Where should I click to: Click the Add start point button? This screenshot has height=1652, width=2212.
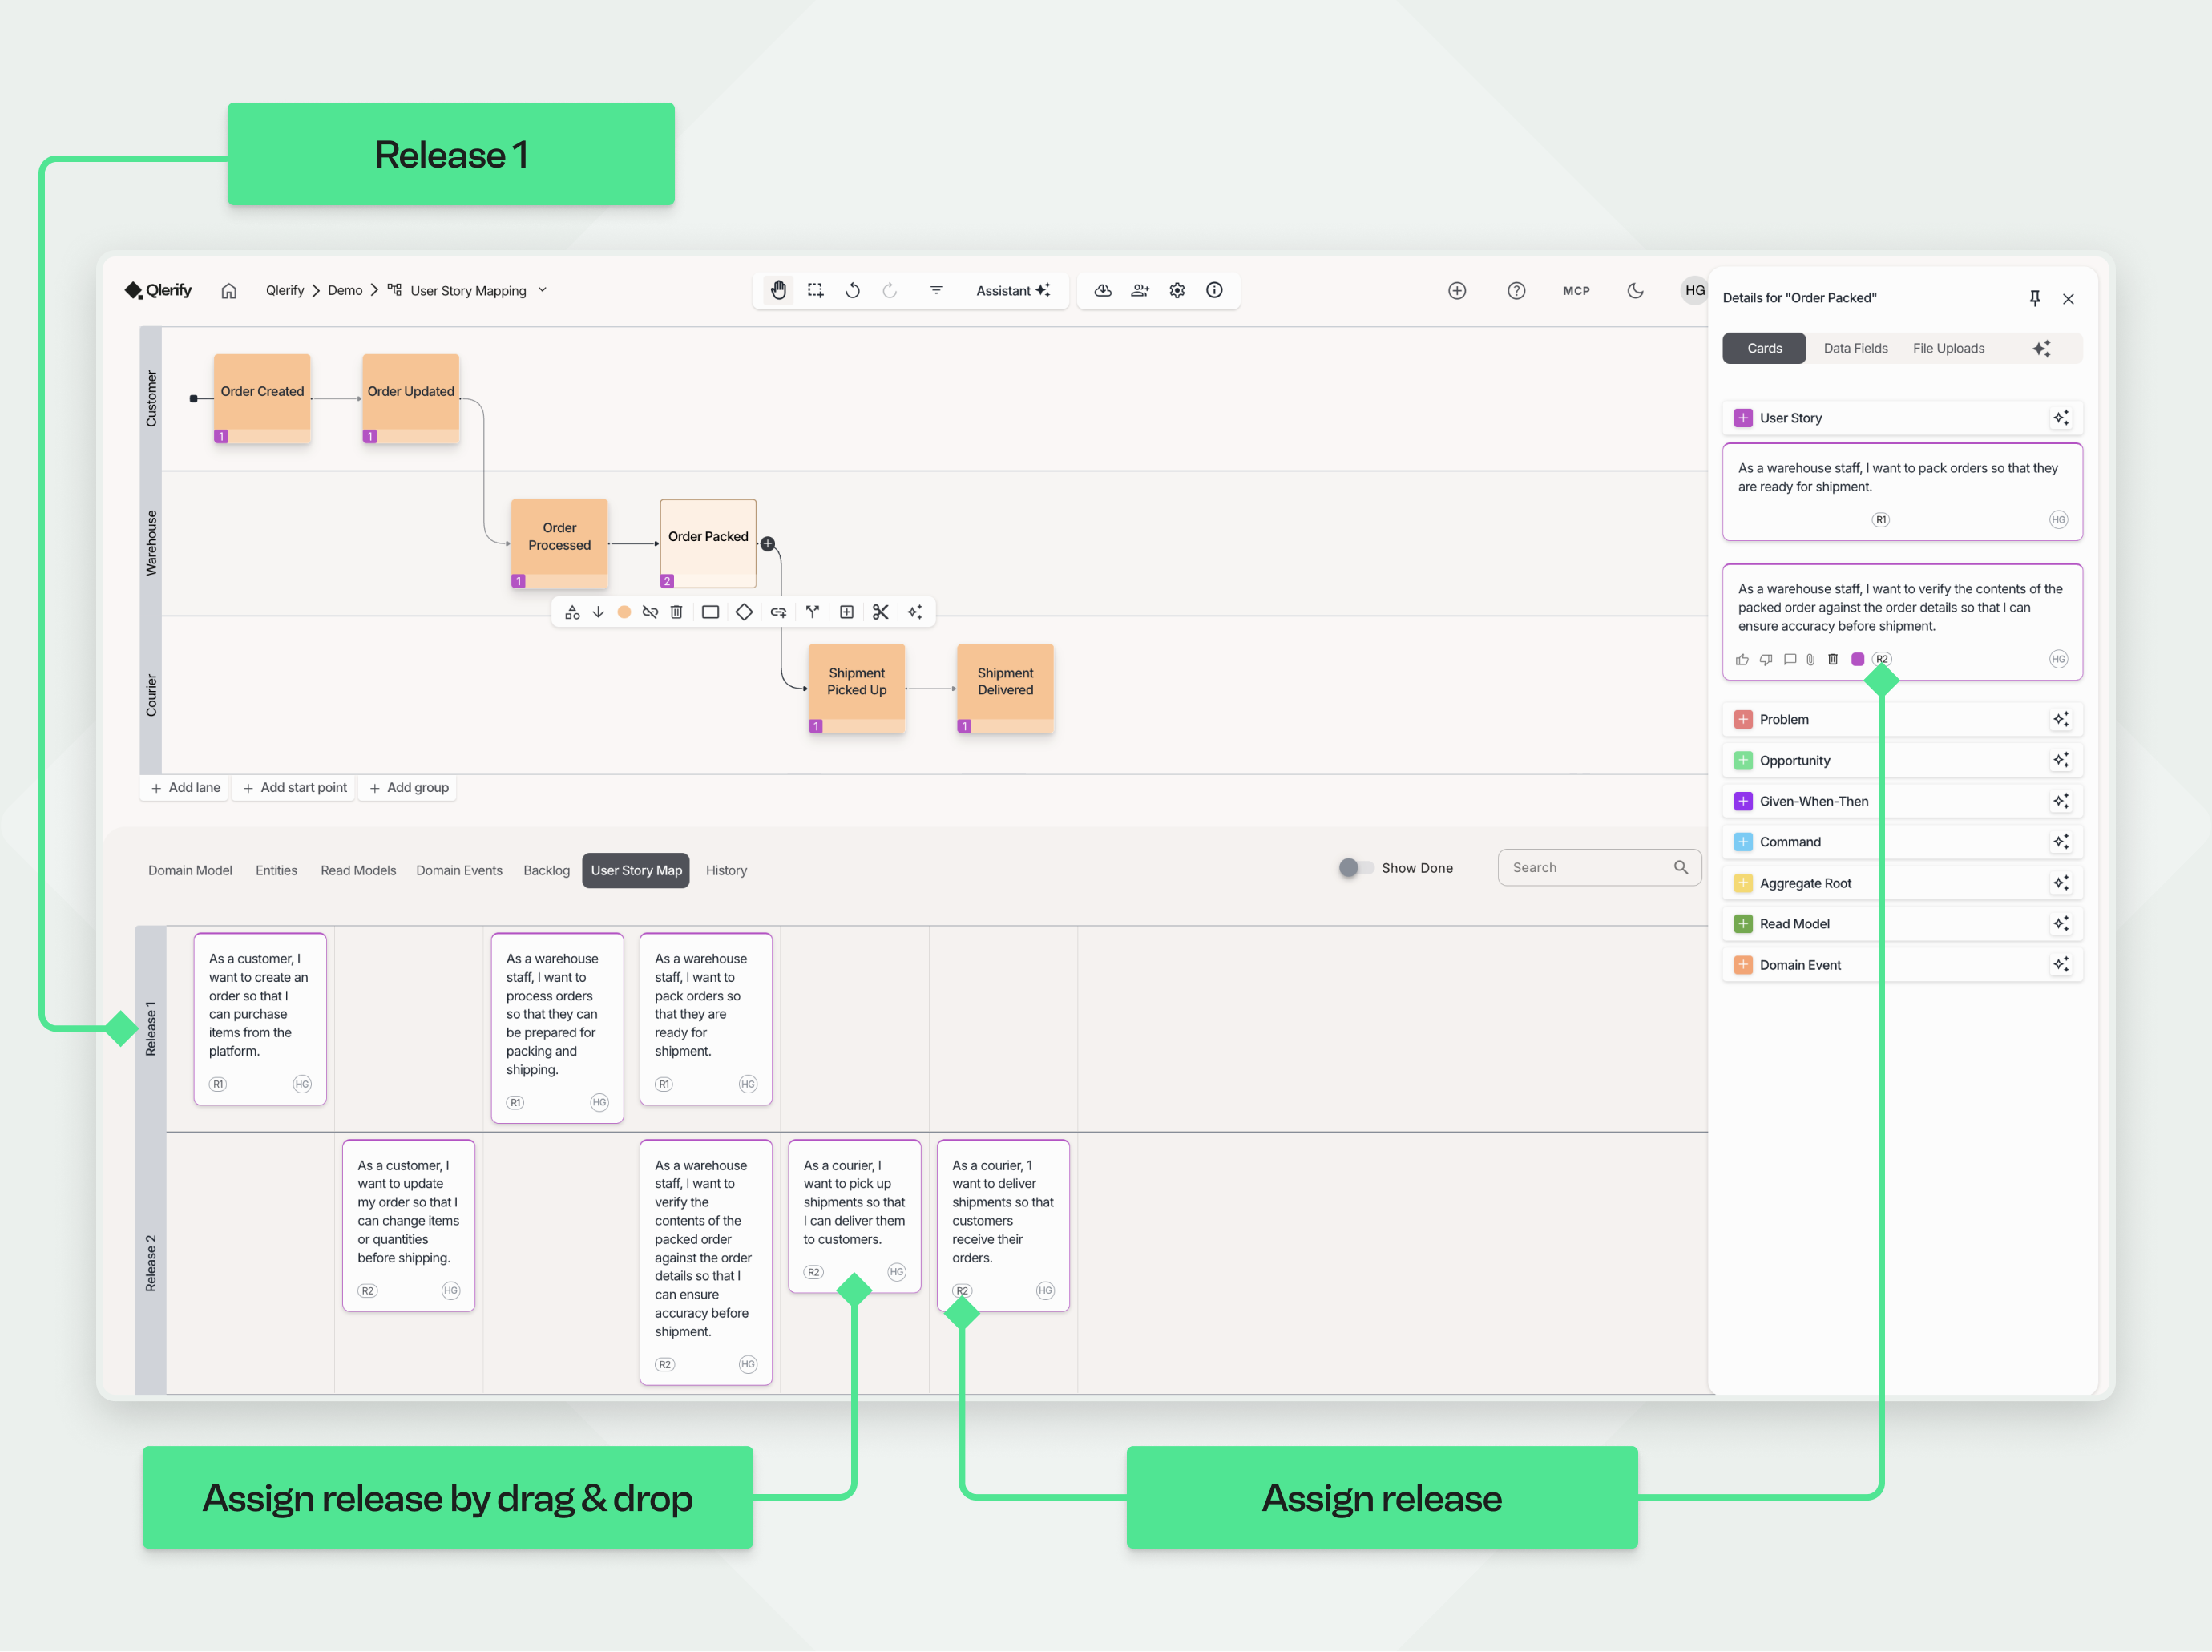(x=295, y=788)
